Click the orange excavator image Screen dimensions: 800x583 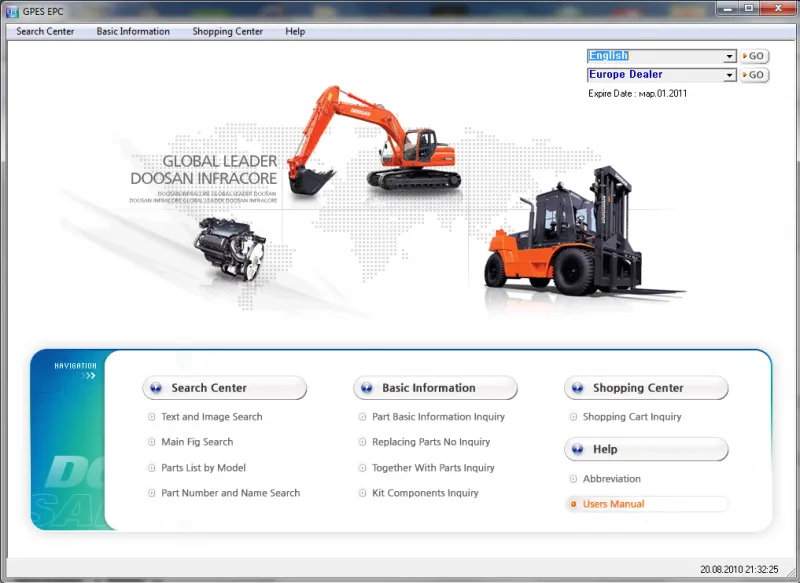(372, 140)
